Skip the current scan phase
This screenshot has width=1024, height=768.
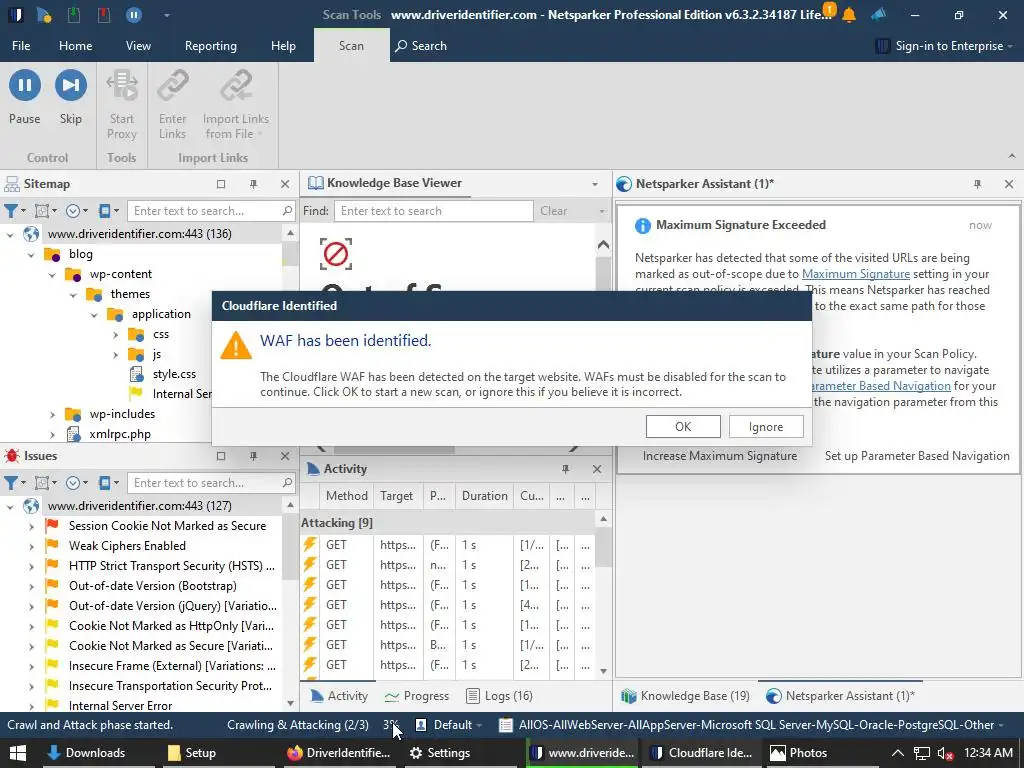point(71,97)
